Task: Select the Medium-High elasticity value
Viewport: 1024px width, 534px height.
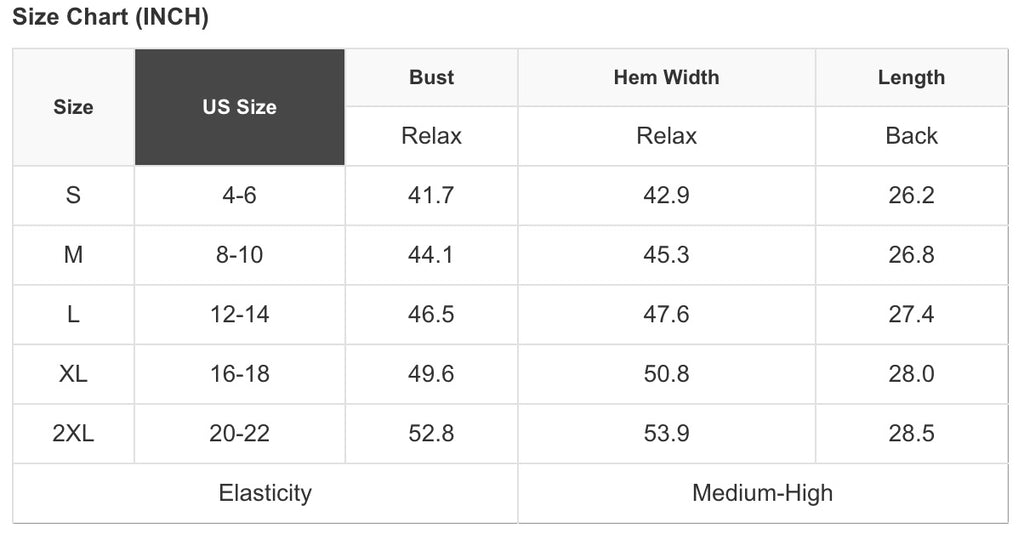Action: 762,493
